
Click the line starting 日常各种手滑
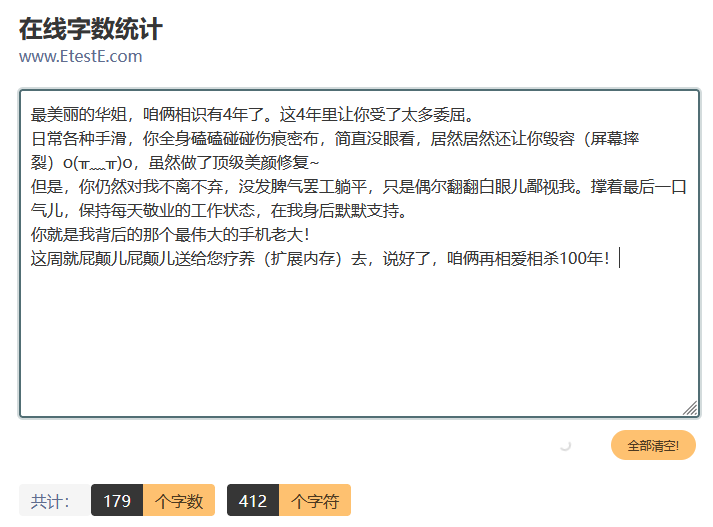coord(335,139)
